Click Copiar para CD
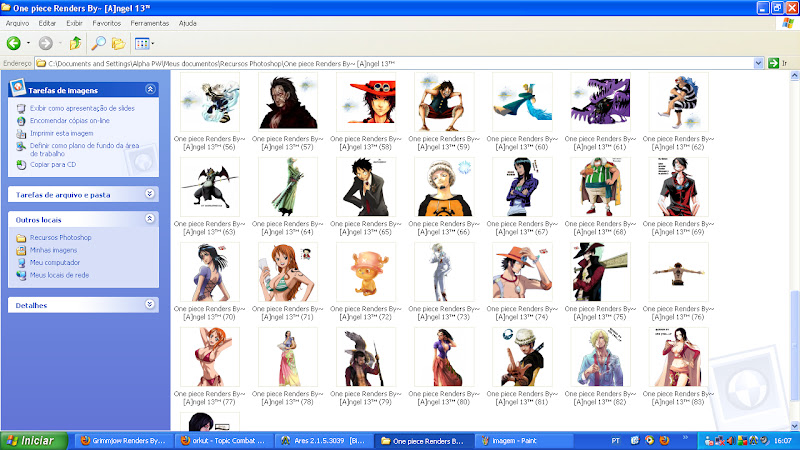This screenshot has width=800, height=450. coord(53,164)
